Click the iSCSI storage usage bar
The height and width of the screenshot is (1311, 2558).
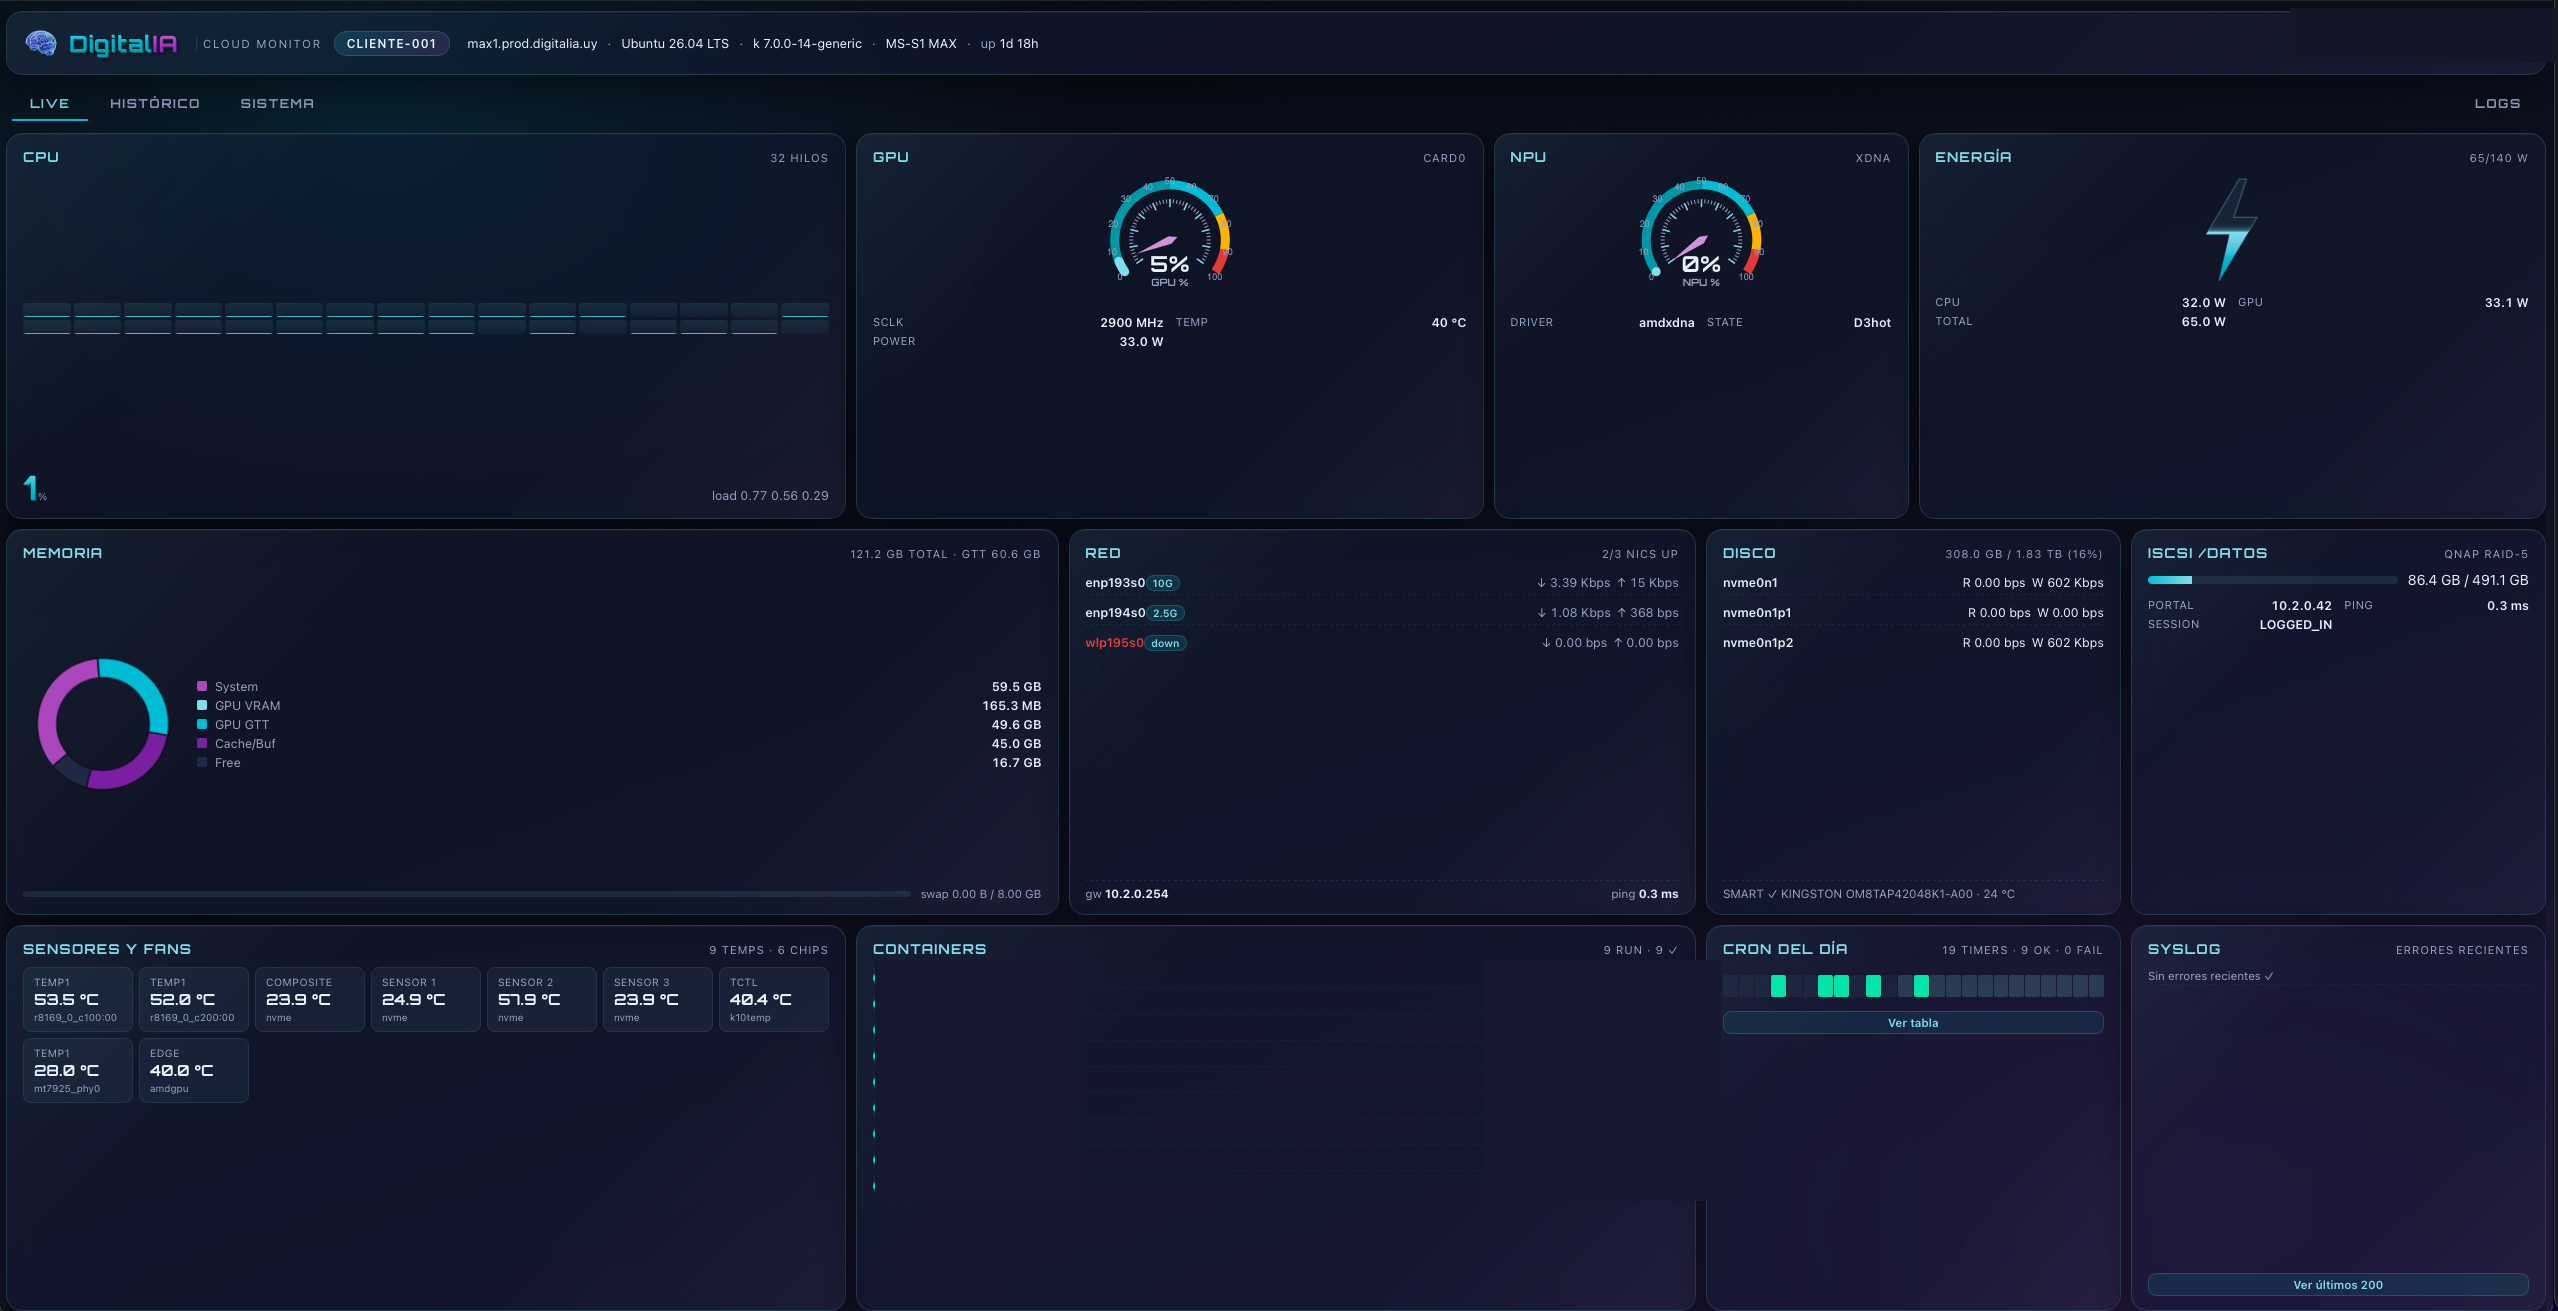[2272, 580]
